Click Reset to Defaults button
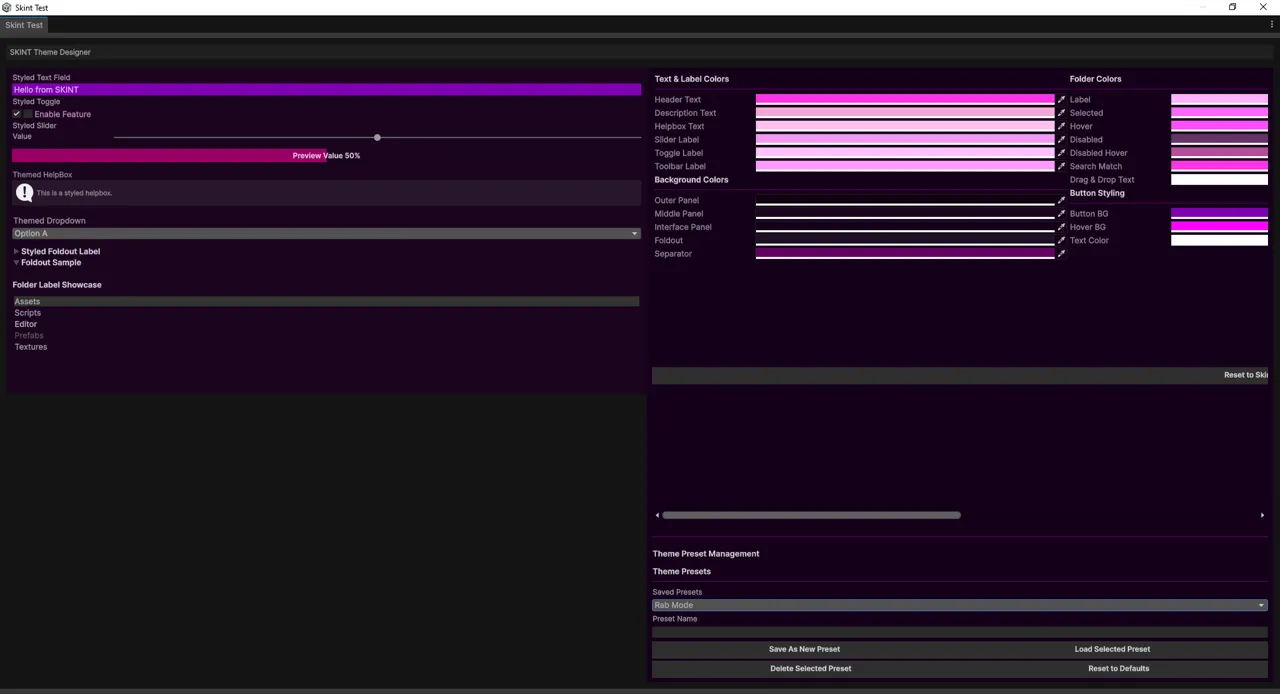Image resolution: width=1280 pixels, height=694 pixels. [x=1118, y=669]
